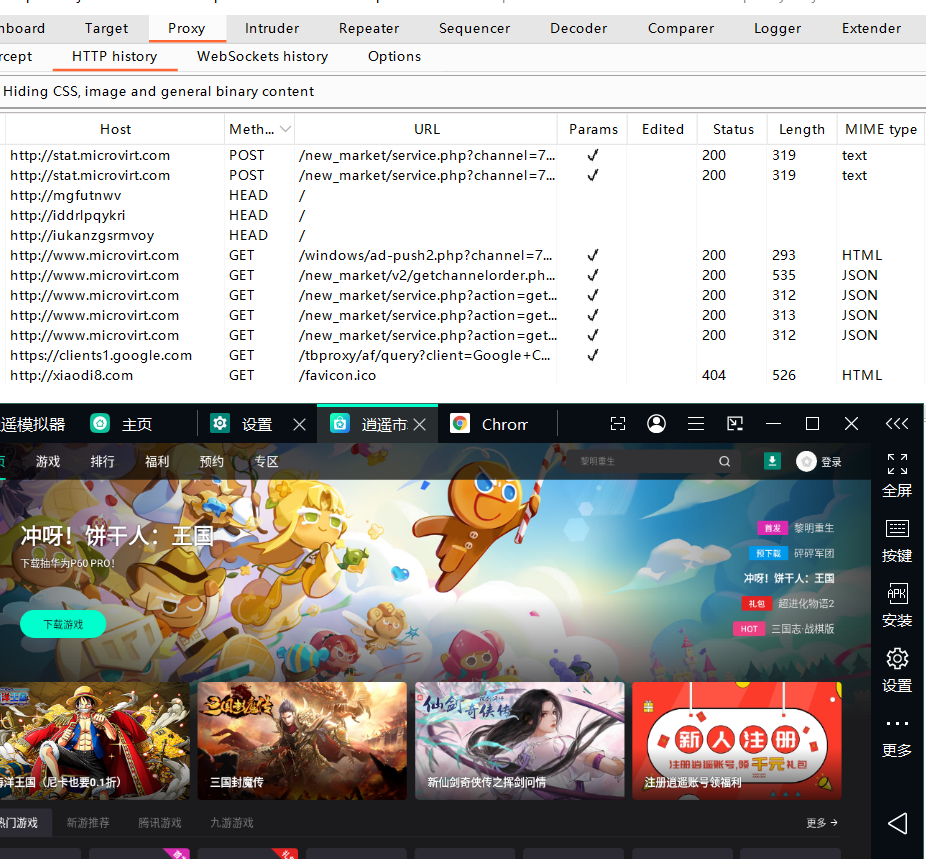The height and width of the screenshot is (859, 926).
Task: Sort history by the Host column
Action: point(115,129)
